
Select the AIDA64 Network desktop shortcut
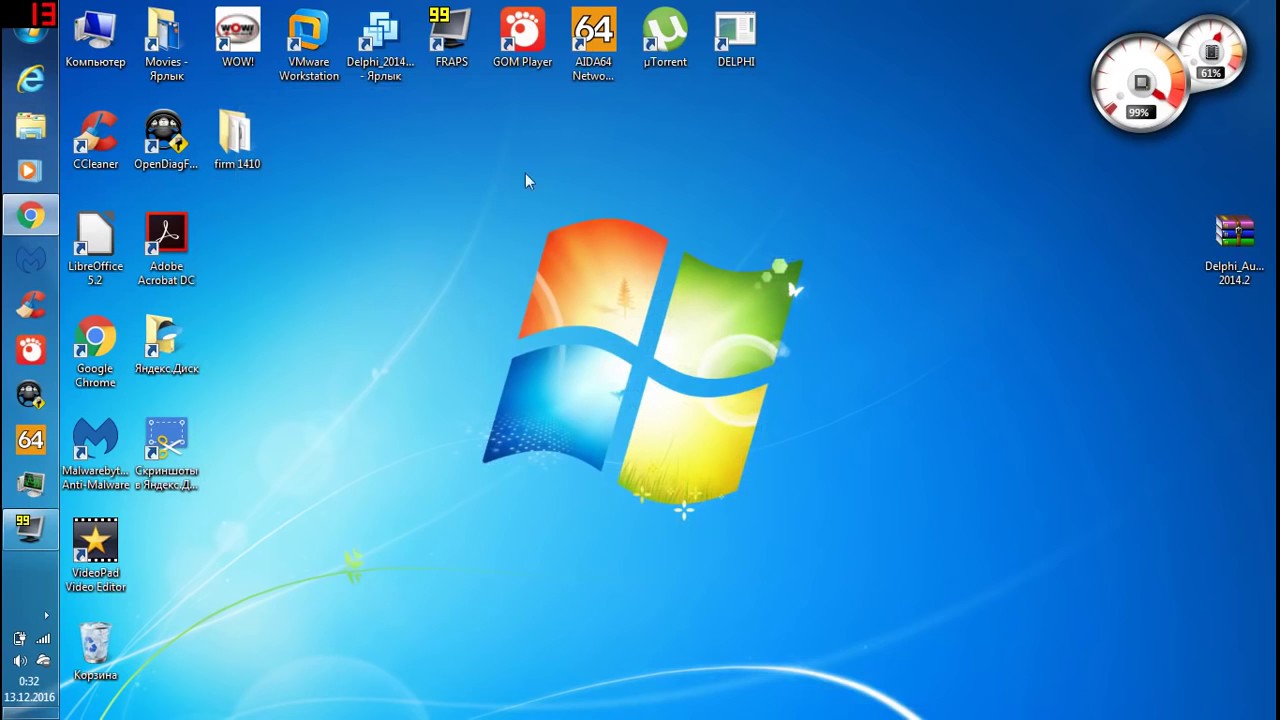point(593,45)
